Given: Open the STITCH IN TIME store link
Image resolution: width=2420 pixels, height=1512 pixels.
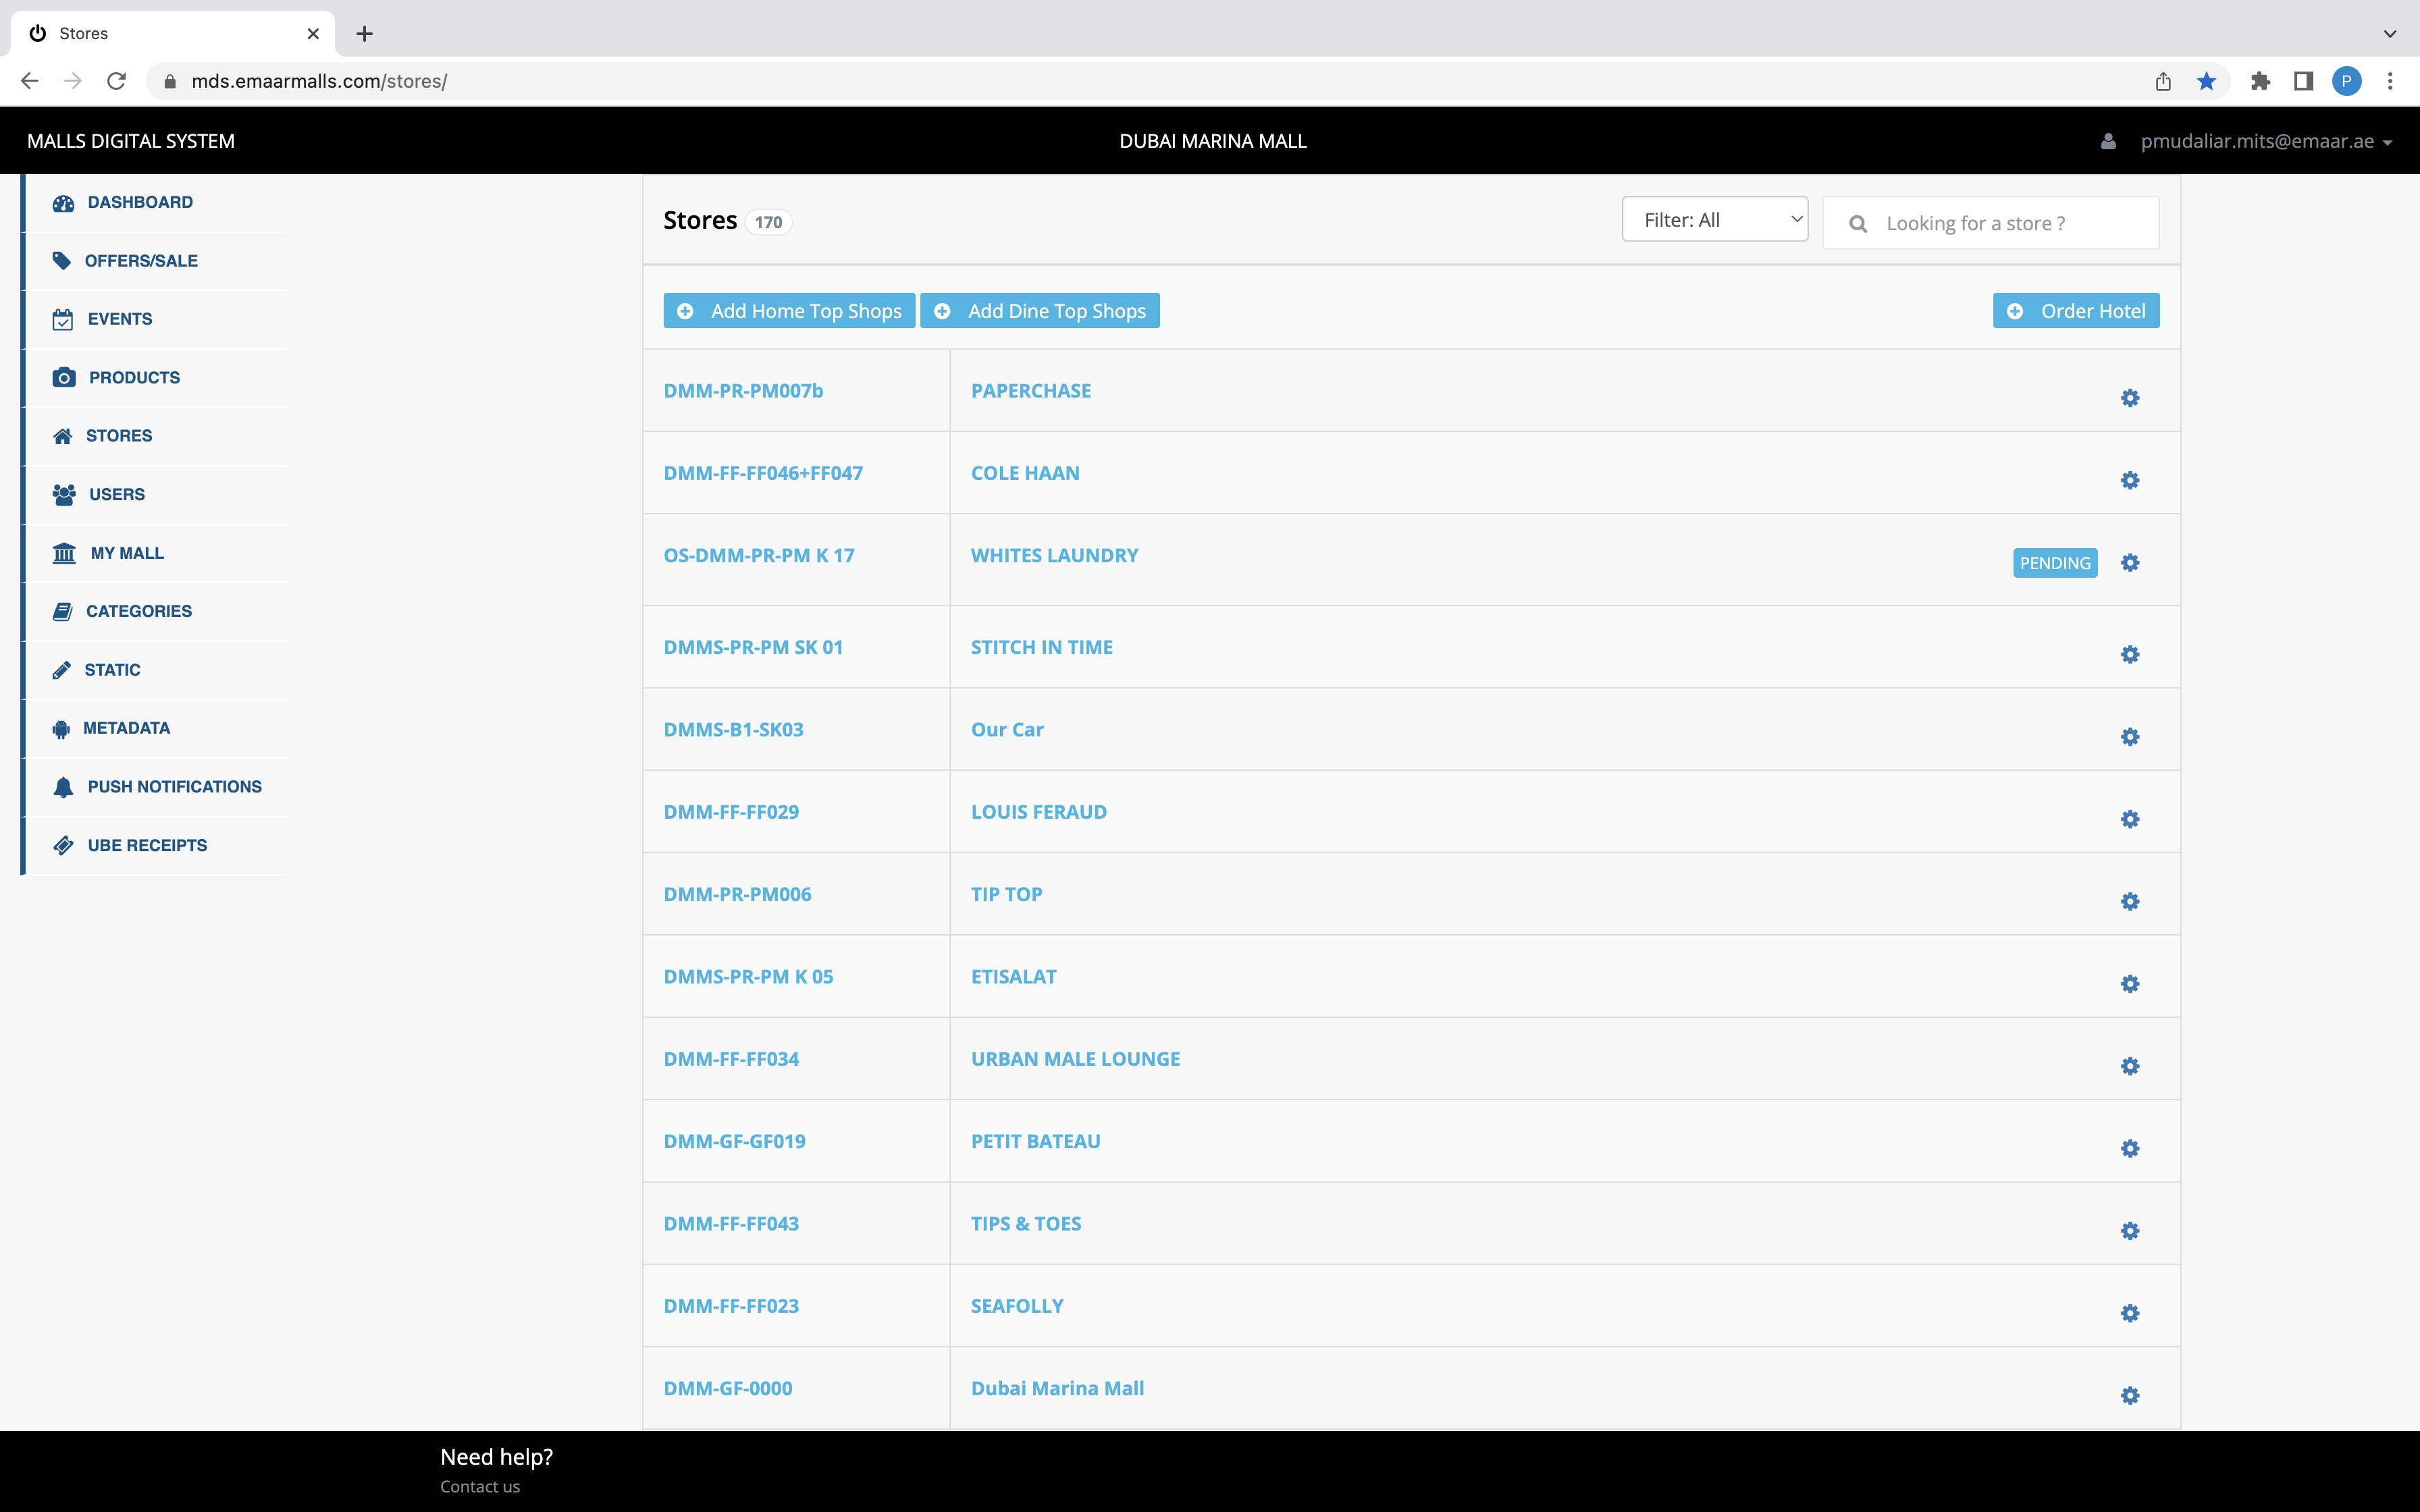Looking at the screenshot, I should [1042, 647].
